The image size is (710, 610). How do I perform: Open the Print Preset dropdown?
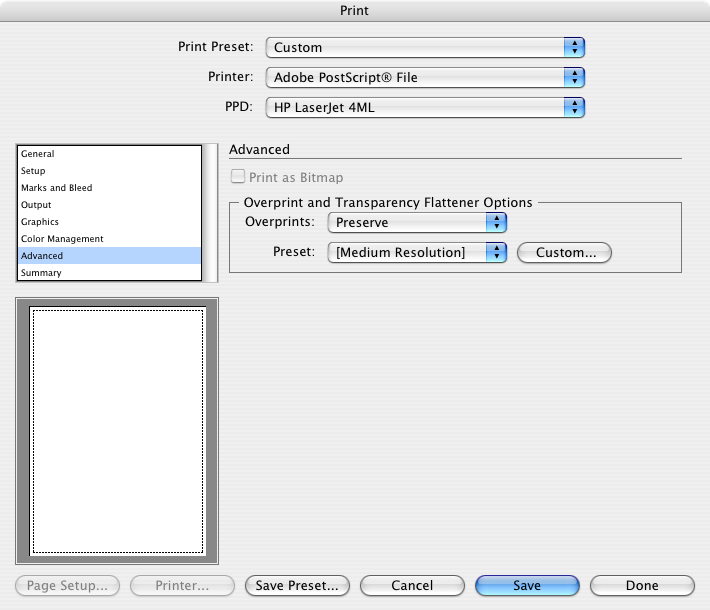[x=425, y=47]
